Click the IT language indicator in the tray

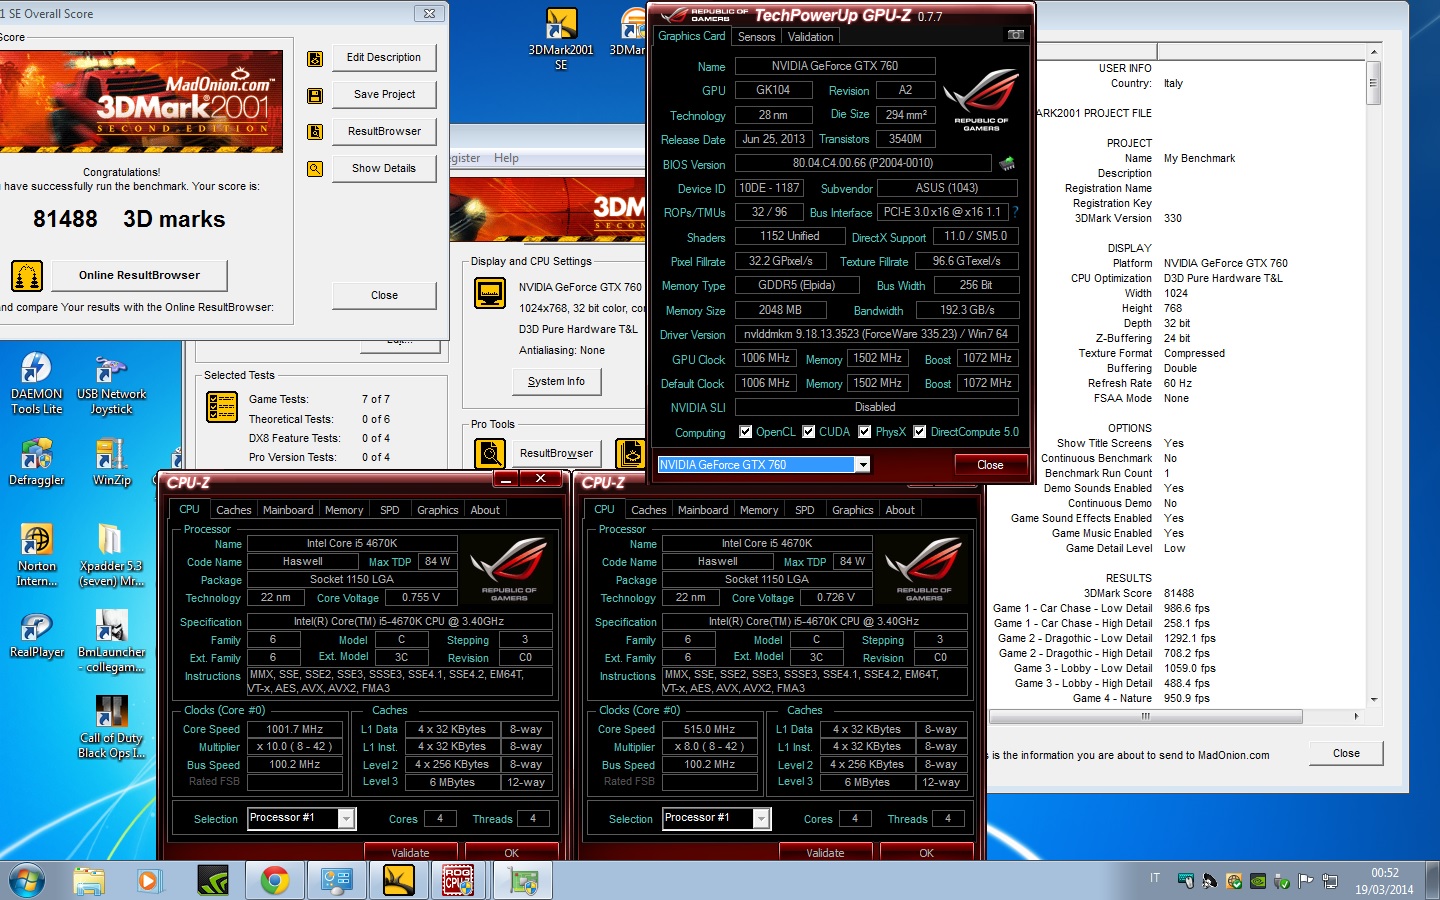(1155, 878)
